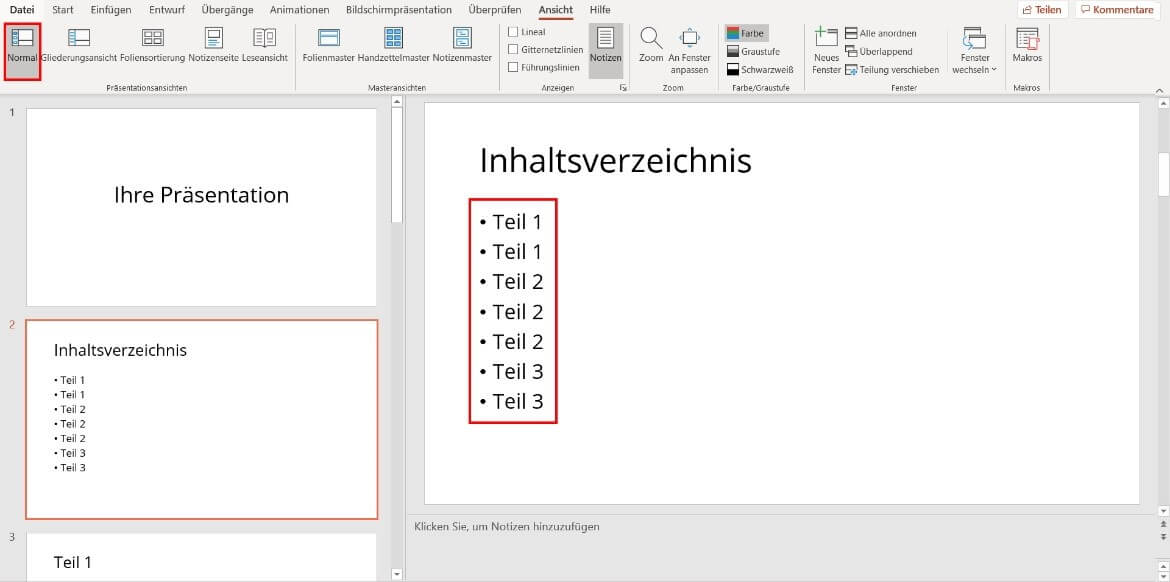Click previous slide double arrow button
This screenshot has height=582, width=1170.
(x=1163, y=525)
